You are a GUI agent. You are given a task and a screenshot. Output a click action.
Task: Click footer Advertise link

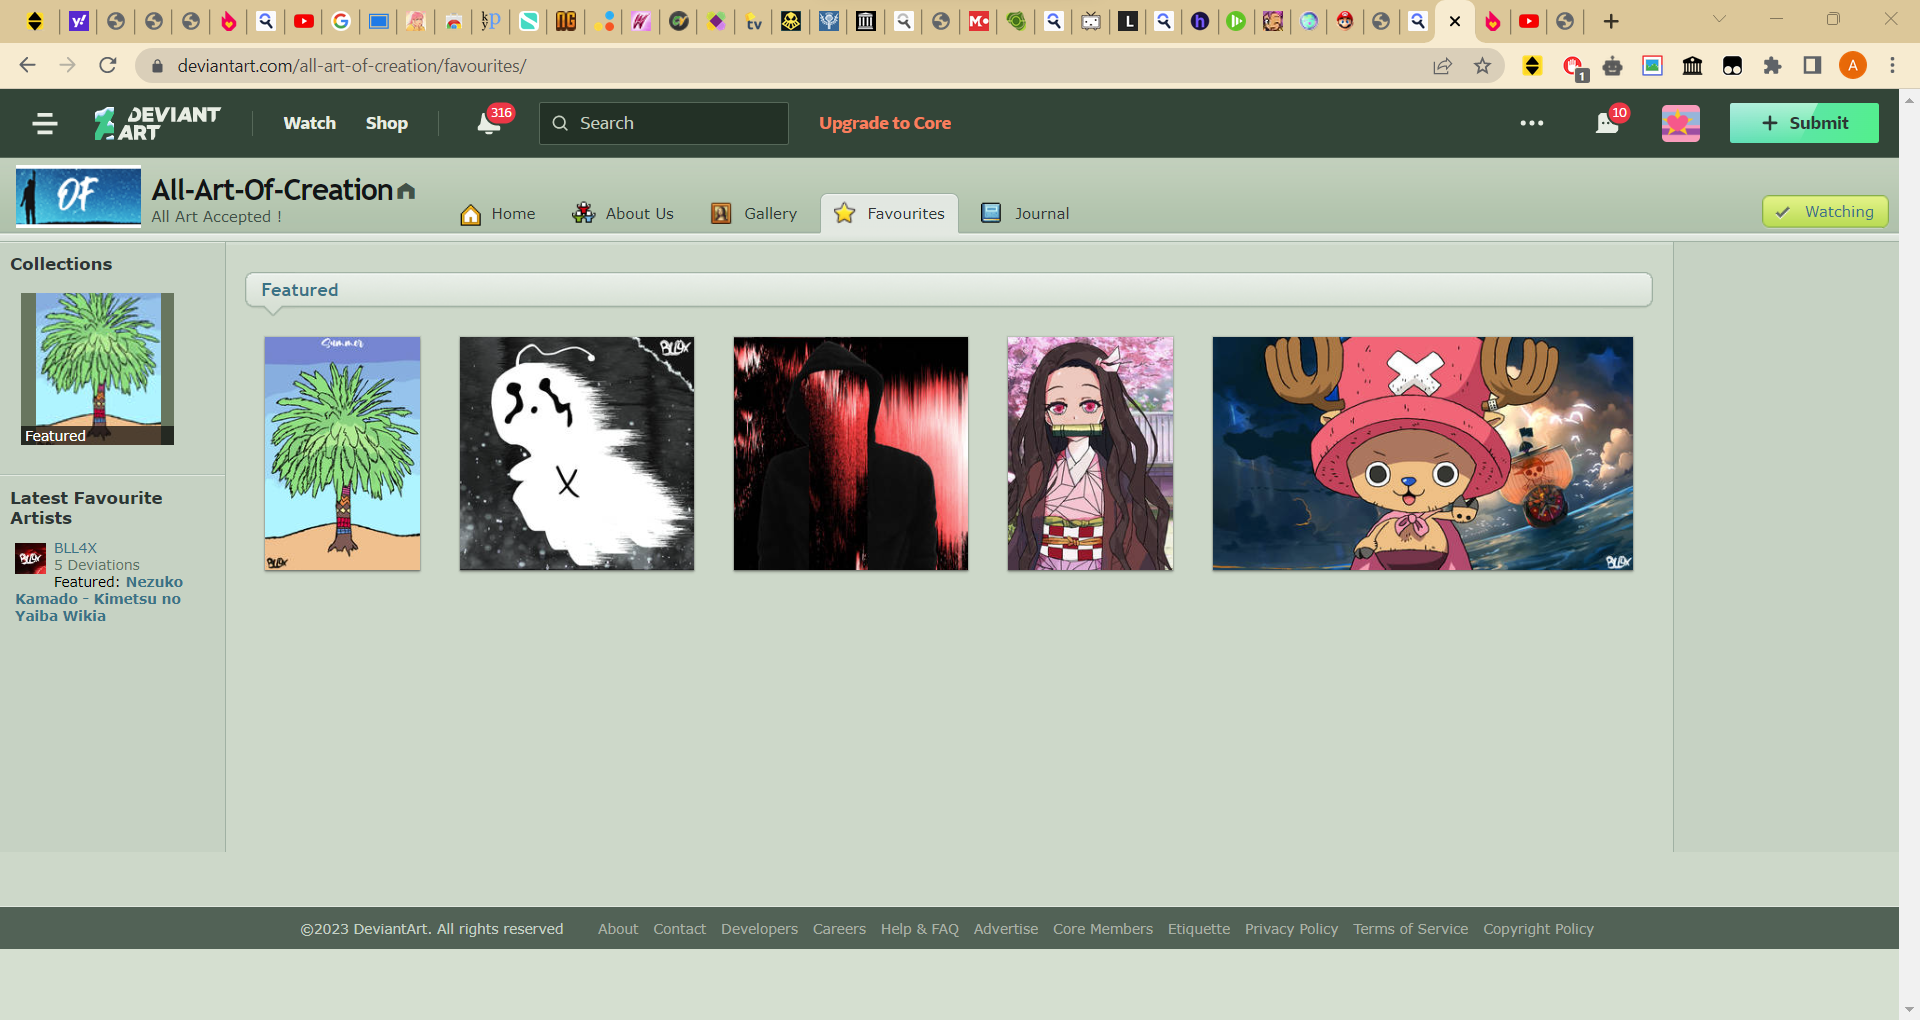pos(1006,929)
